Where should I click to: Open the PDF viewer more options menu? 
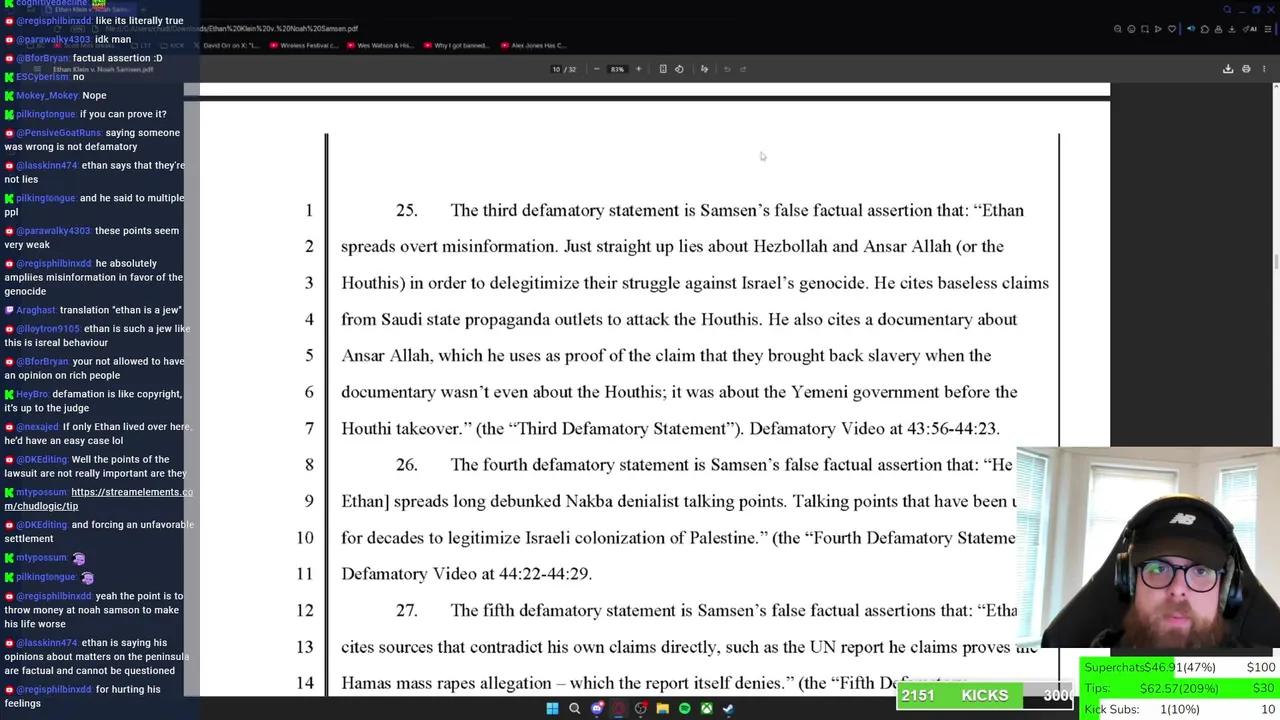click(1264, 69)
